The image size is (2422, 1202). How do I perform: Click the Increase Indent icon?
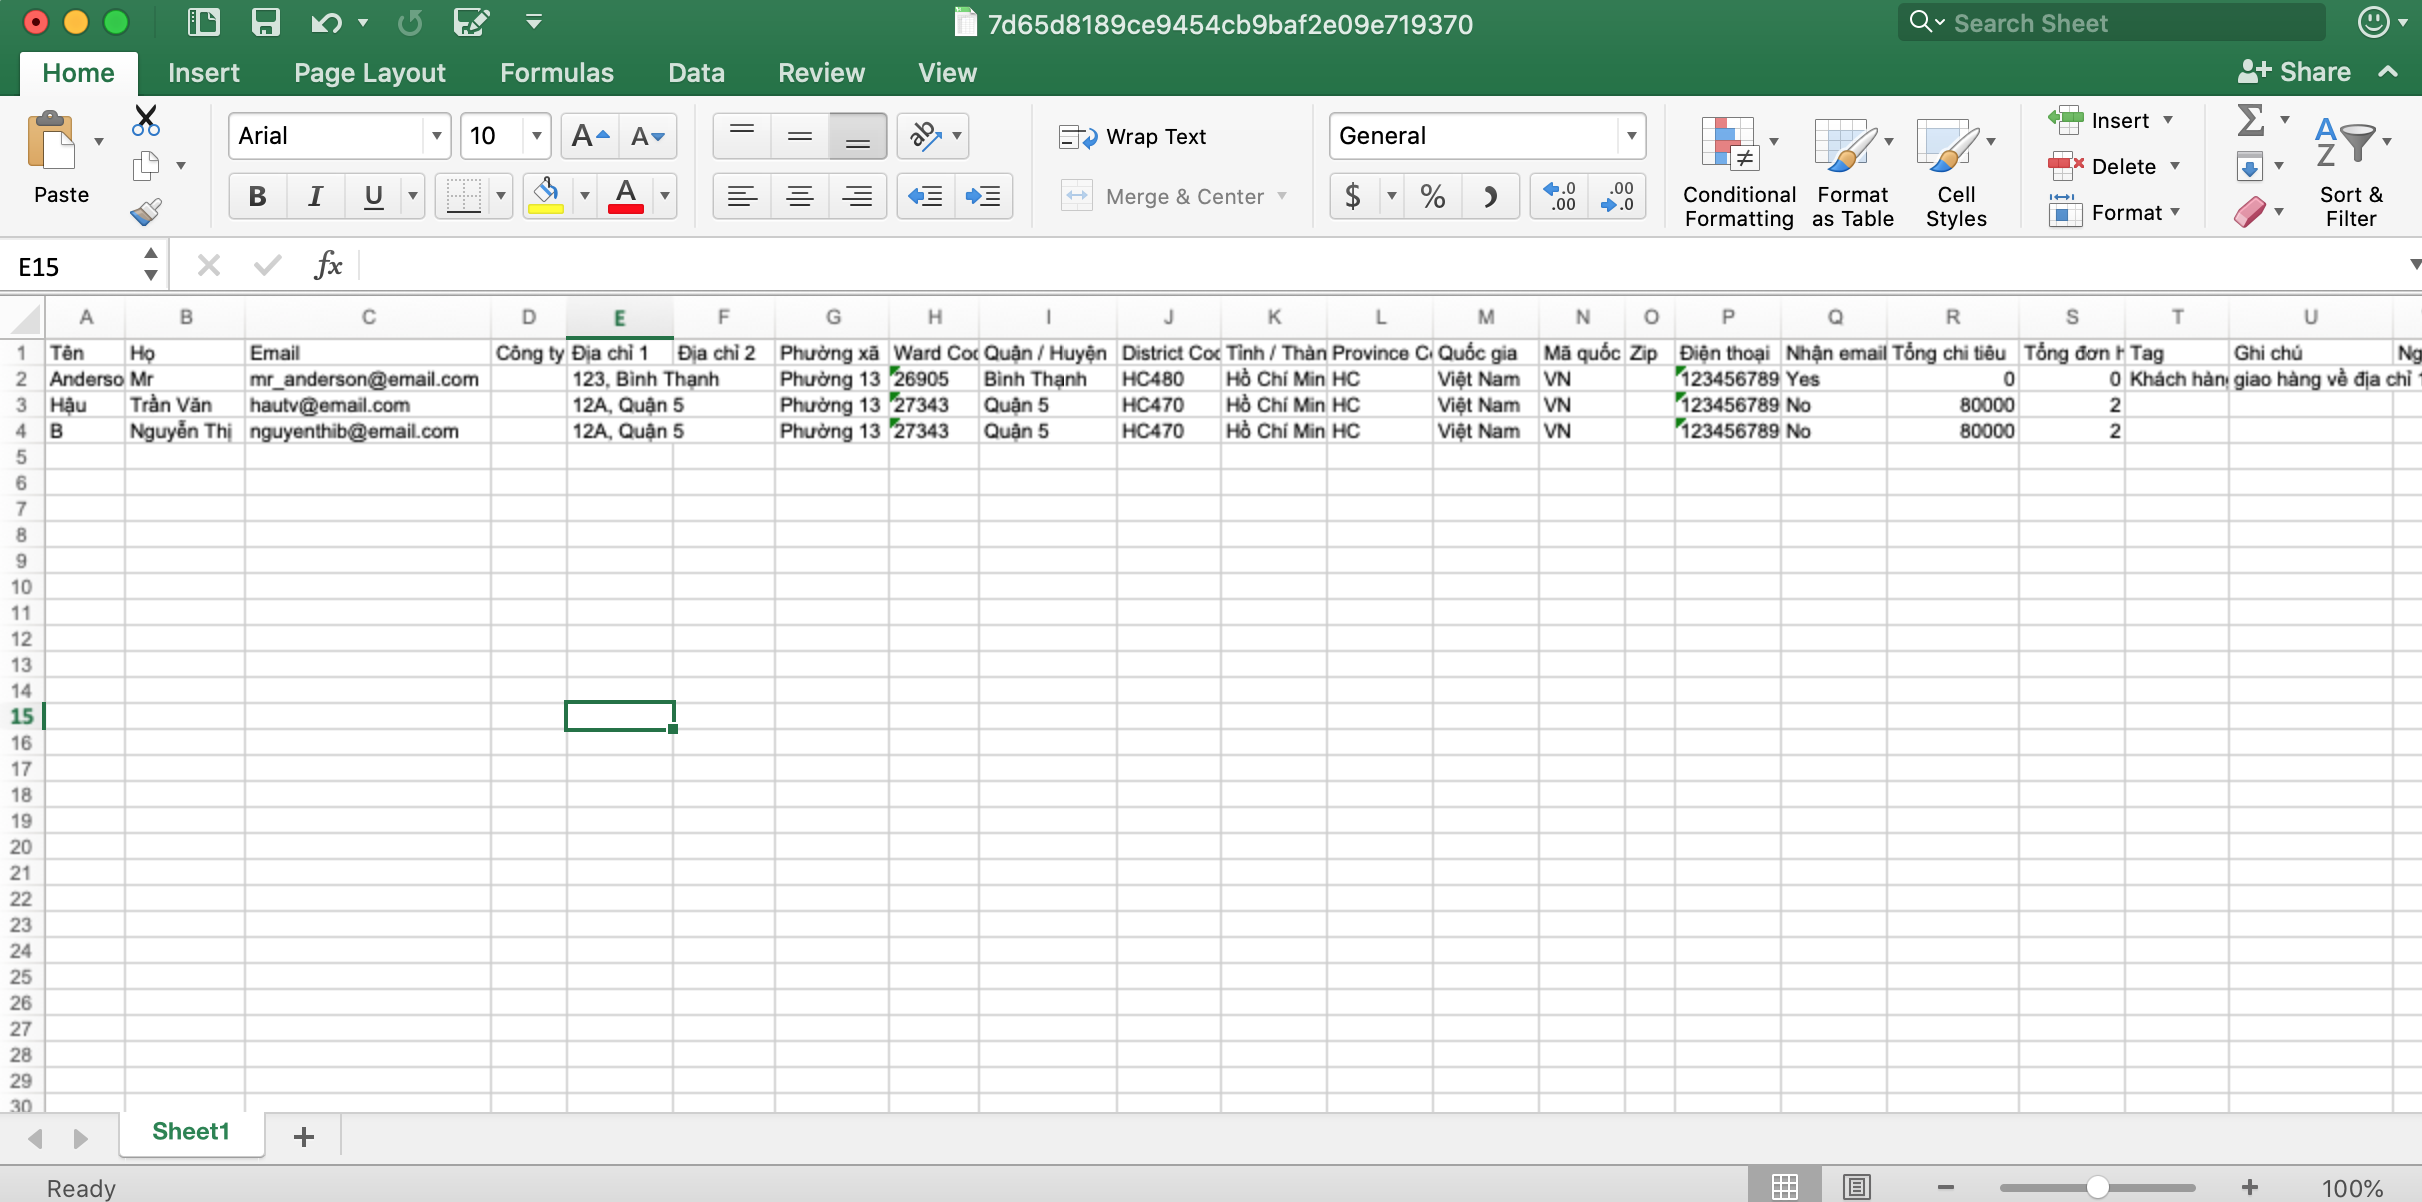pyautogui.click(x=983, y=196)
